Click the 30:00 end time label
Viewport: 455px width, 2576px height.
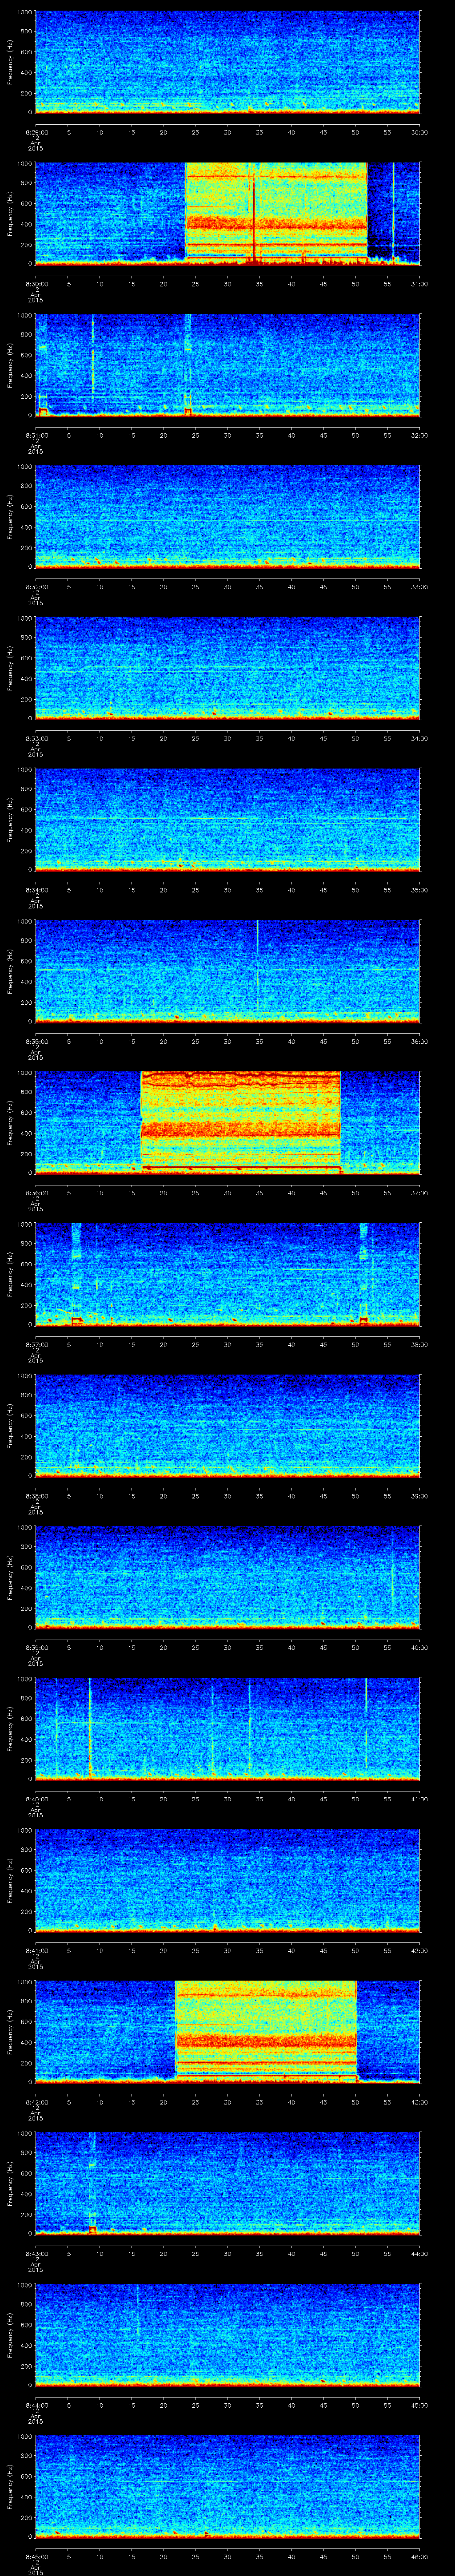(x=419, y=131)
